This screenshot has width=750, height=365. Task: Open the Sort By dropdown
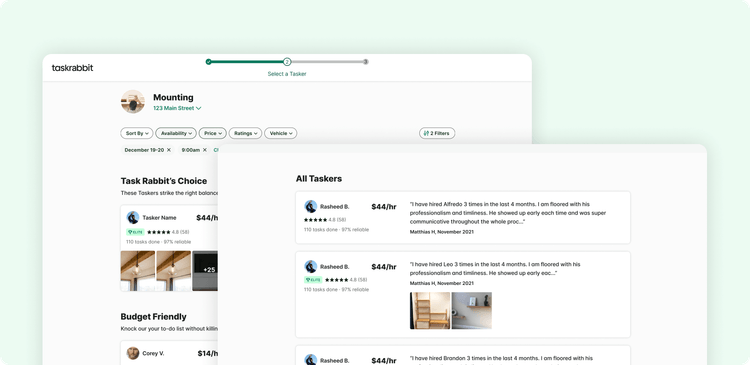(137, 133)
